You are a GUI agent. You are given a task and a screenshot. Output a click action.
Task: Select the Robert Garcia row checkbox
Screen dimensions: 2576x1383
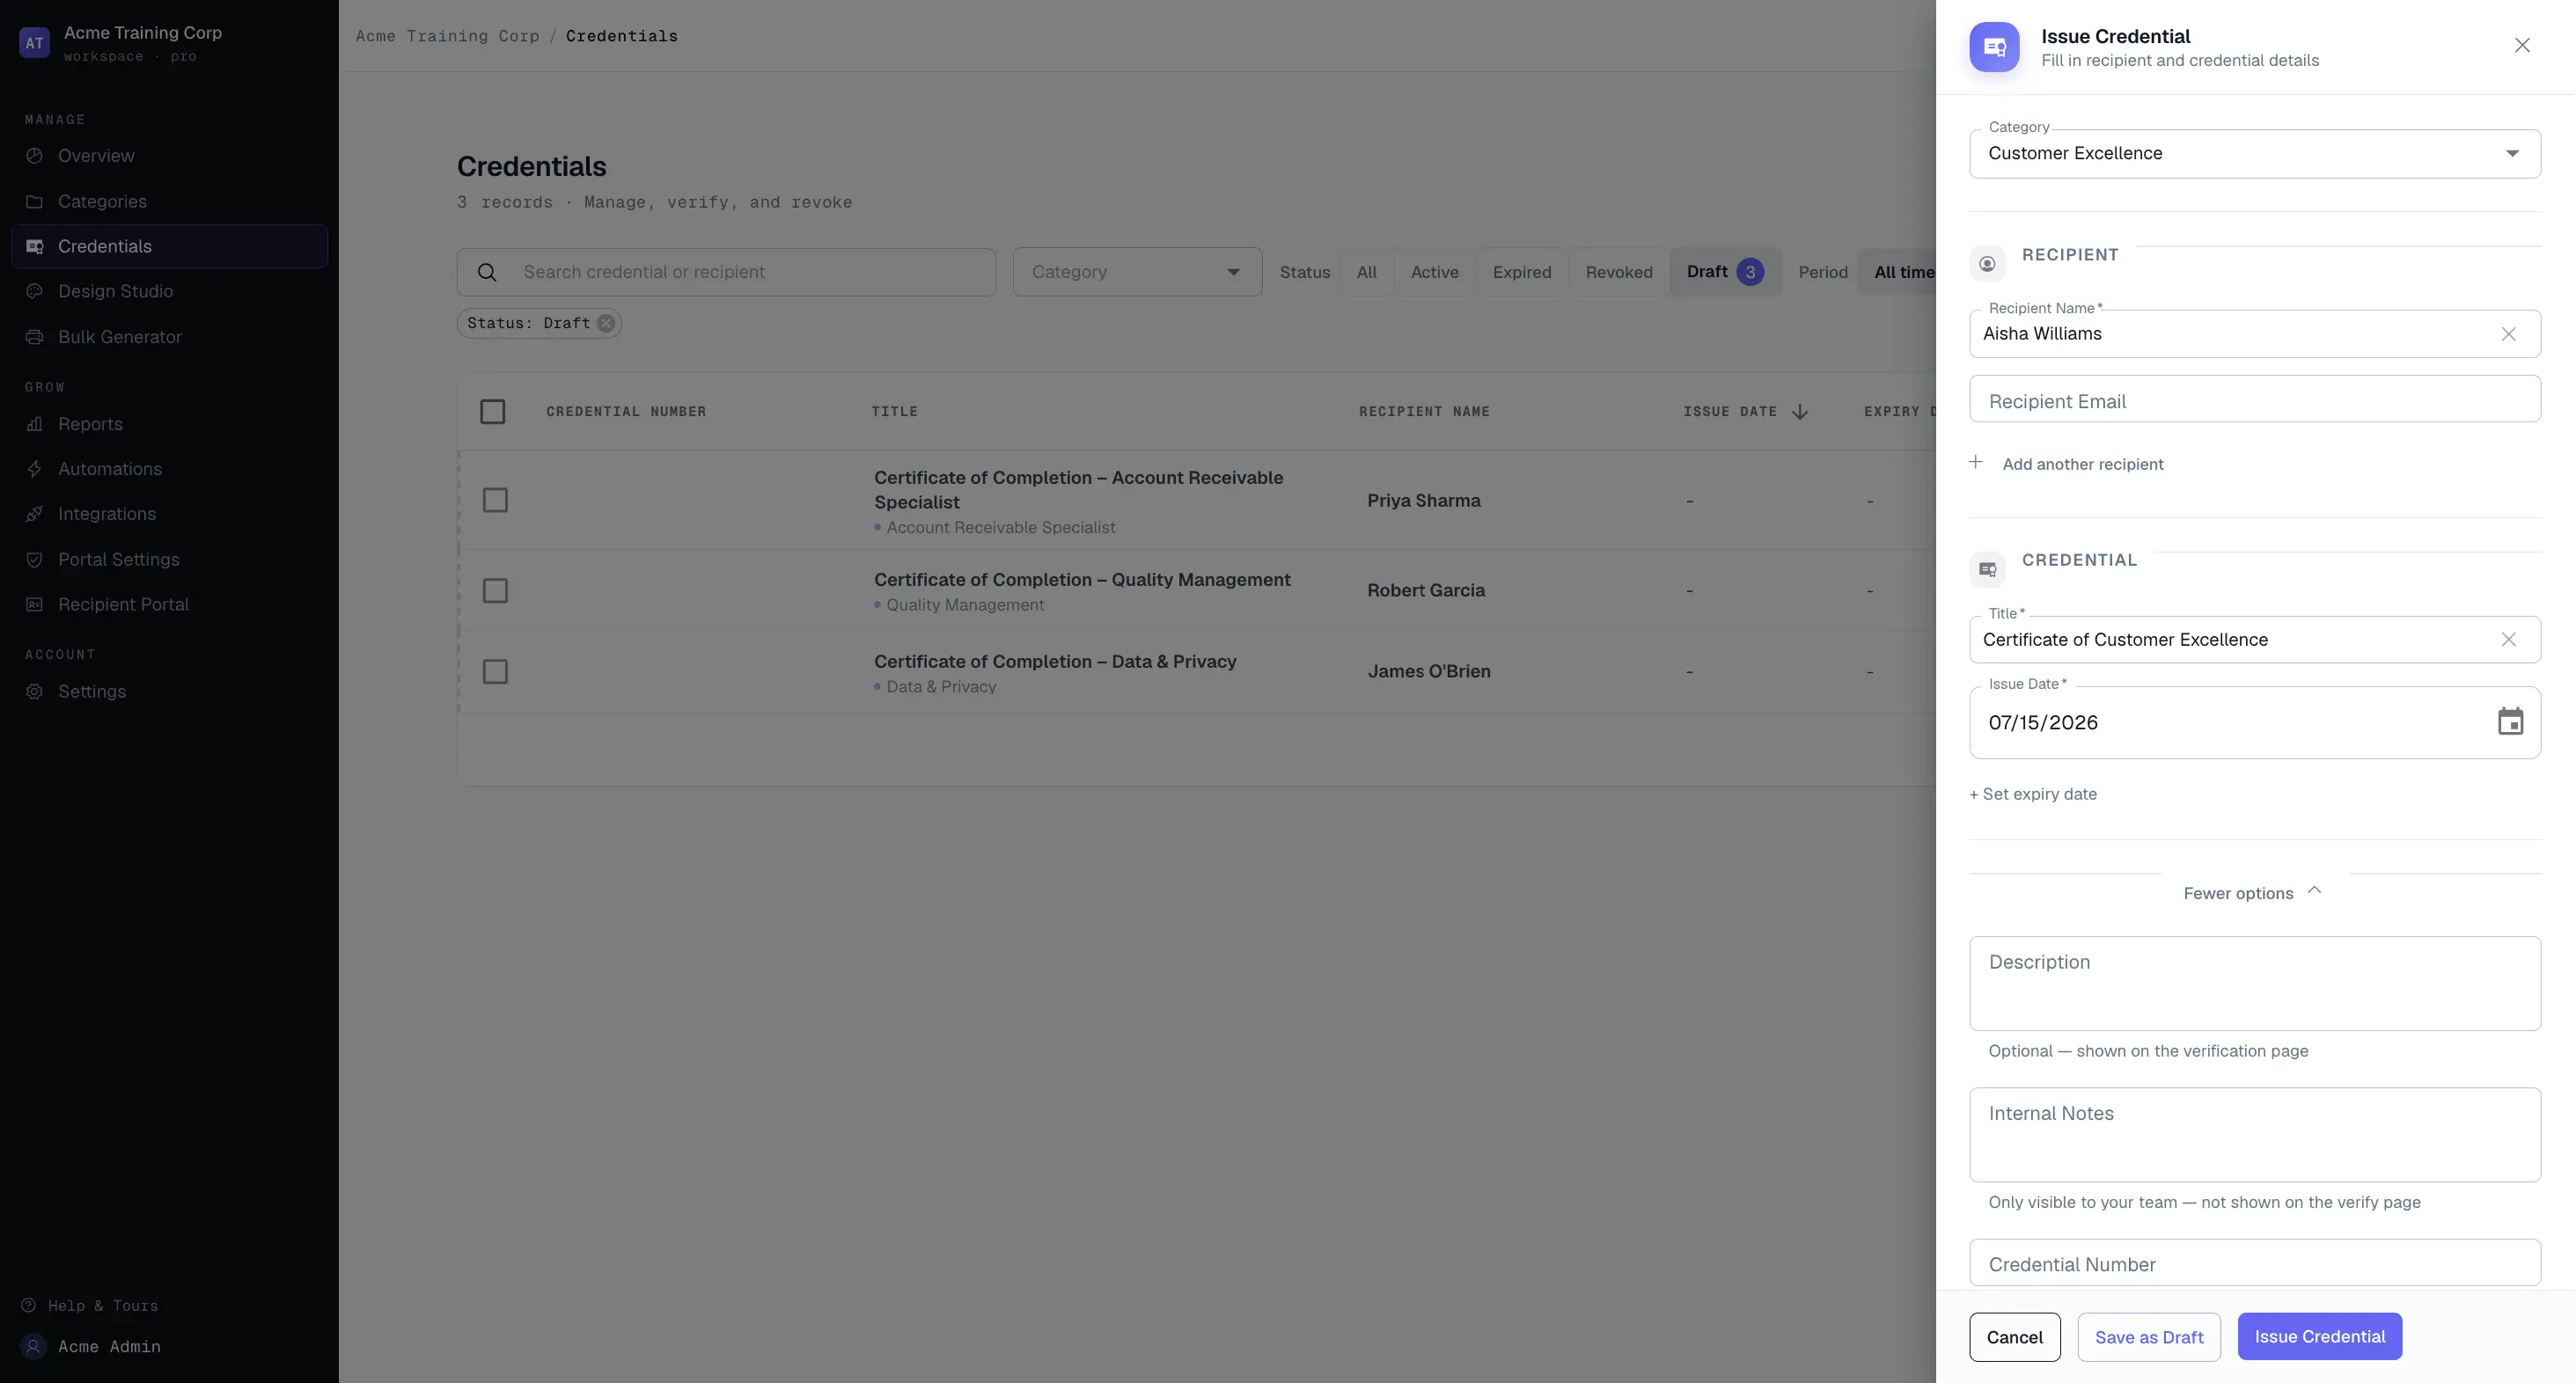(495, 591)
